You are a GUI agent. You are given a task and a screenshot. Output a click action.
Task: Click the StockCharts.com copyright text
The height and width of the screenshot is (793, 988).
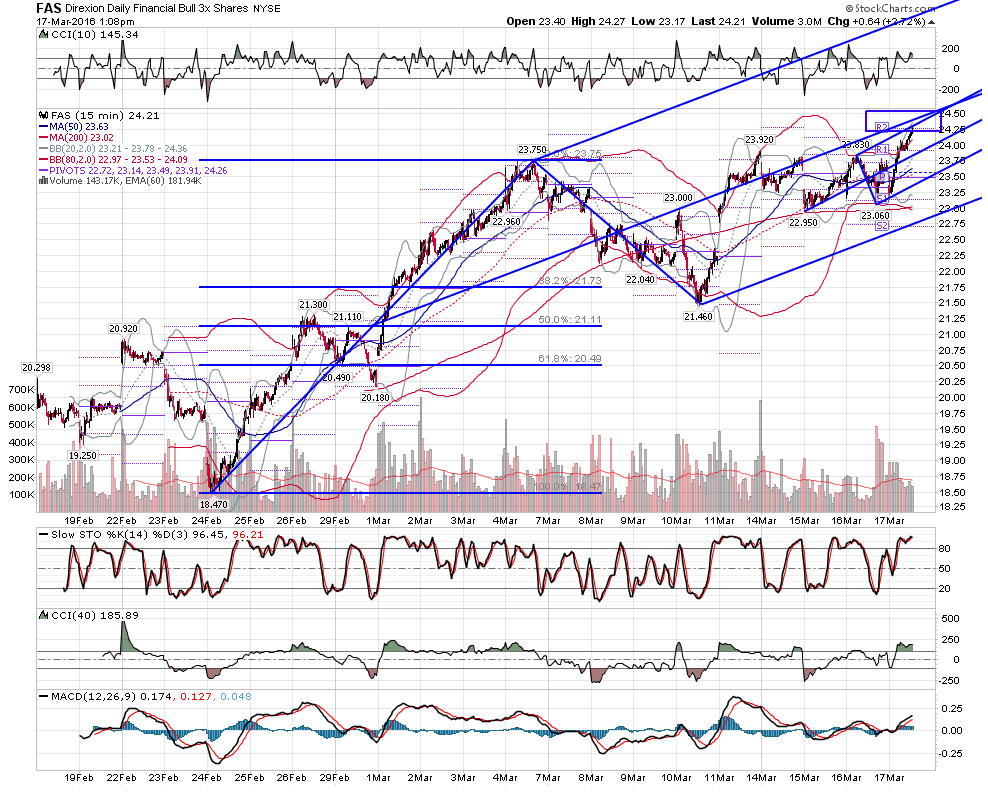(890, 8)
